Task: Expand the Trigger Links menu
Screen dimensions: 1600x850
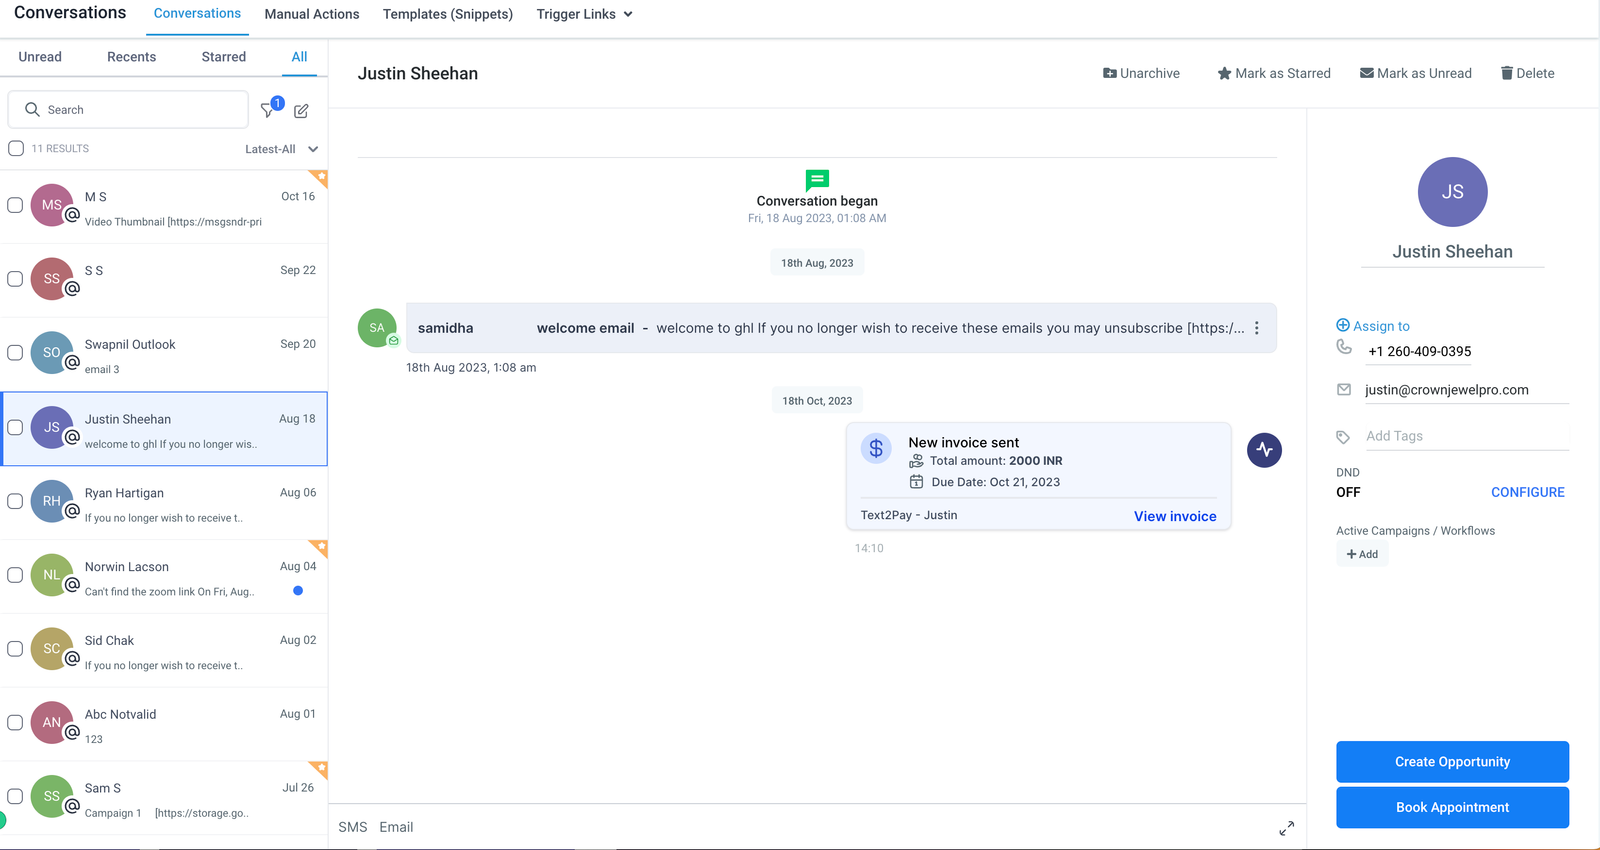Action: click(584, 14)
